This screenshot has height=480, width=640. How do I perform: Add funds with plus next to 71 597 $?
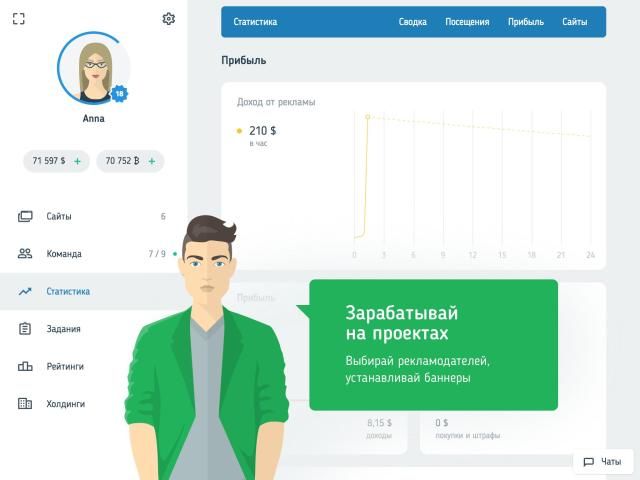click(x=77, y=161)
